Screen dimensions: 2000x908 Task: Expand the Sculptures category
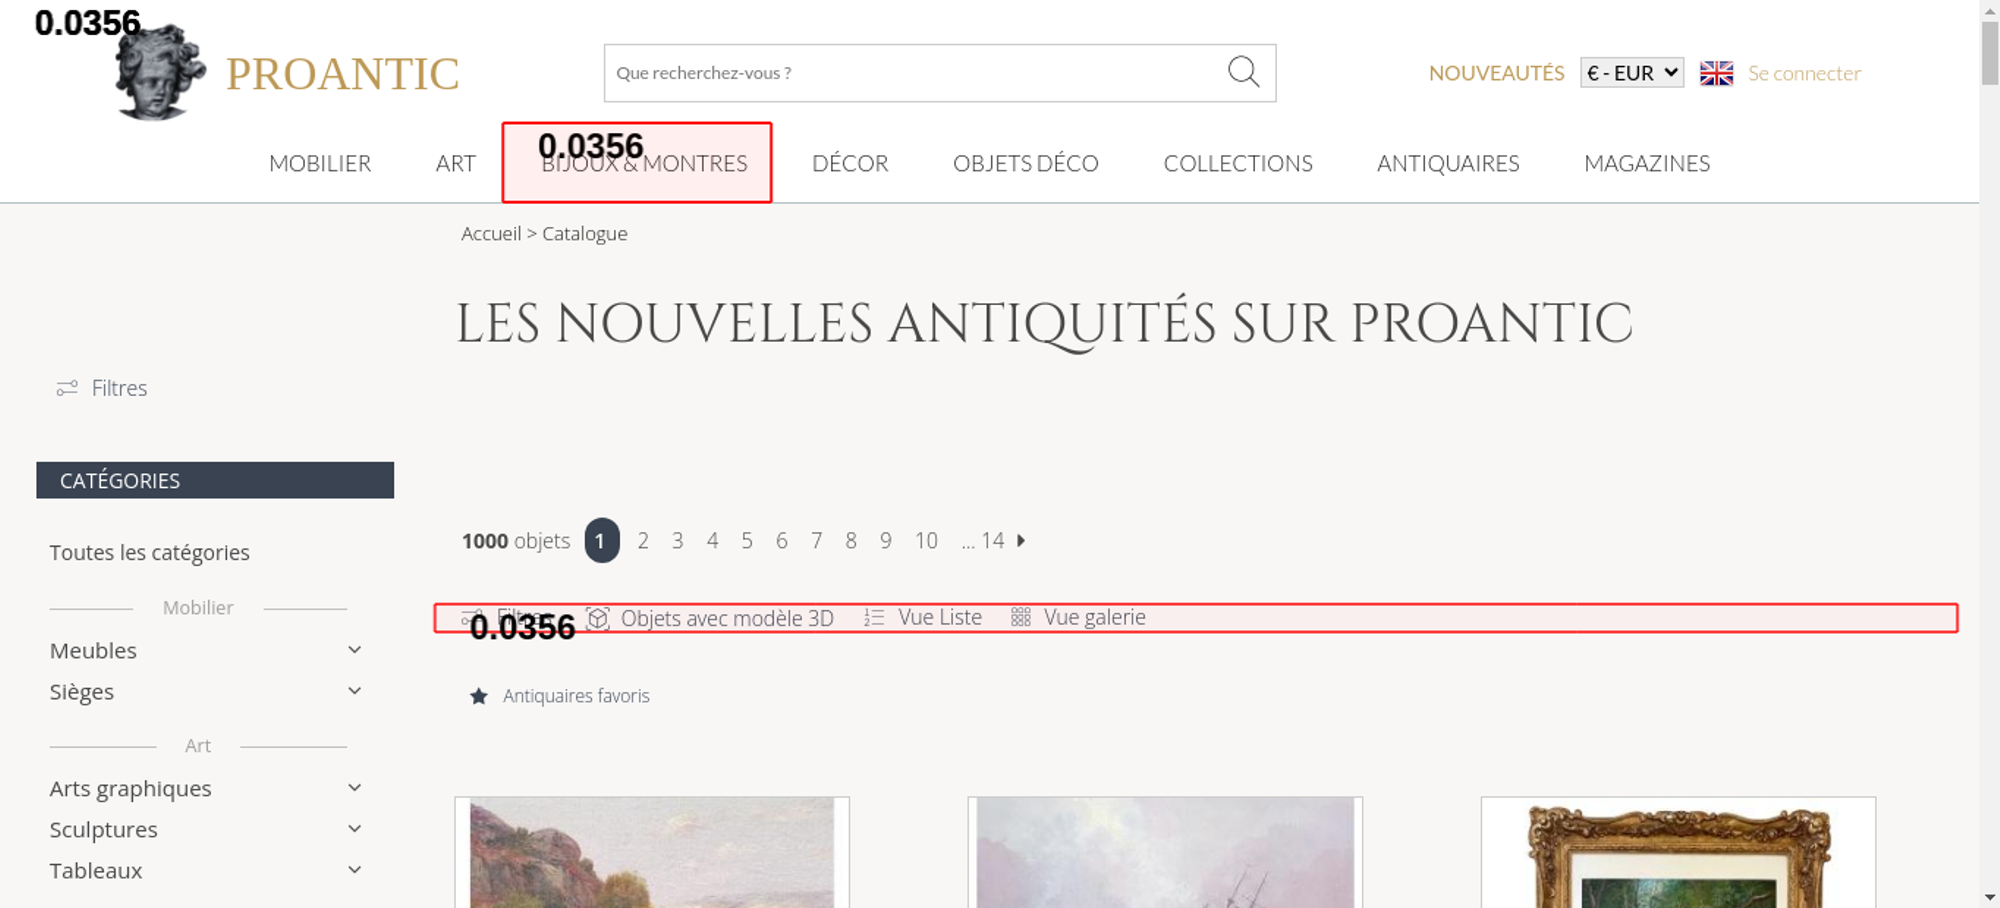coord(354,829)
